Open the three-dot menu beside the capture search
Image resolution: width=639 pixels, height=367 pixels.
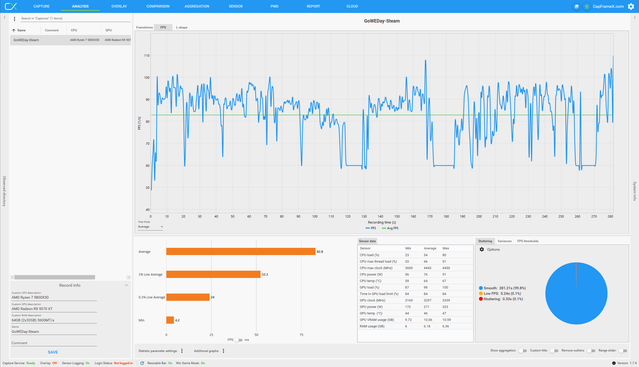[15, 19]
